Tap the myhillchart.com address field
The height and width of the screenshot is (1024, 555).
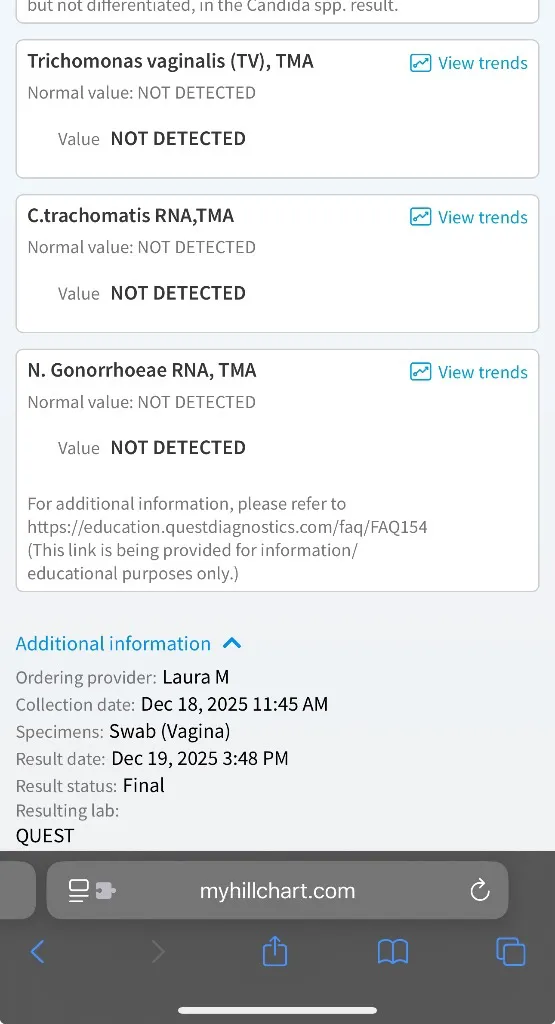[x=278, y=890]
